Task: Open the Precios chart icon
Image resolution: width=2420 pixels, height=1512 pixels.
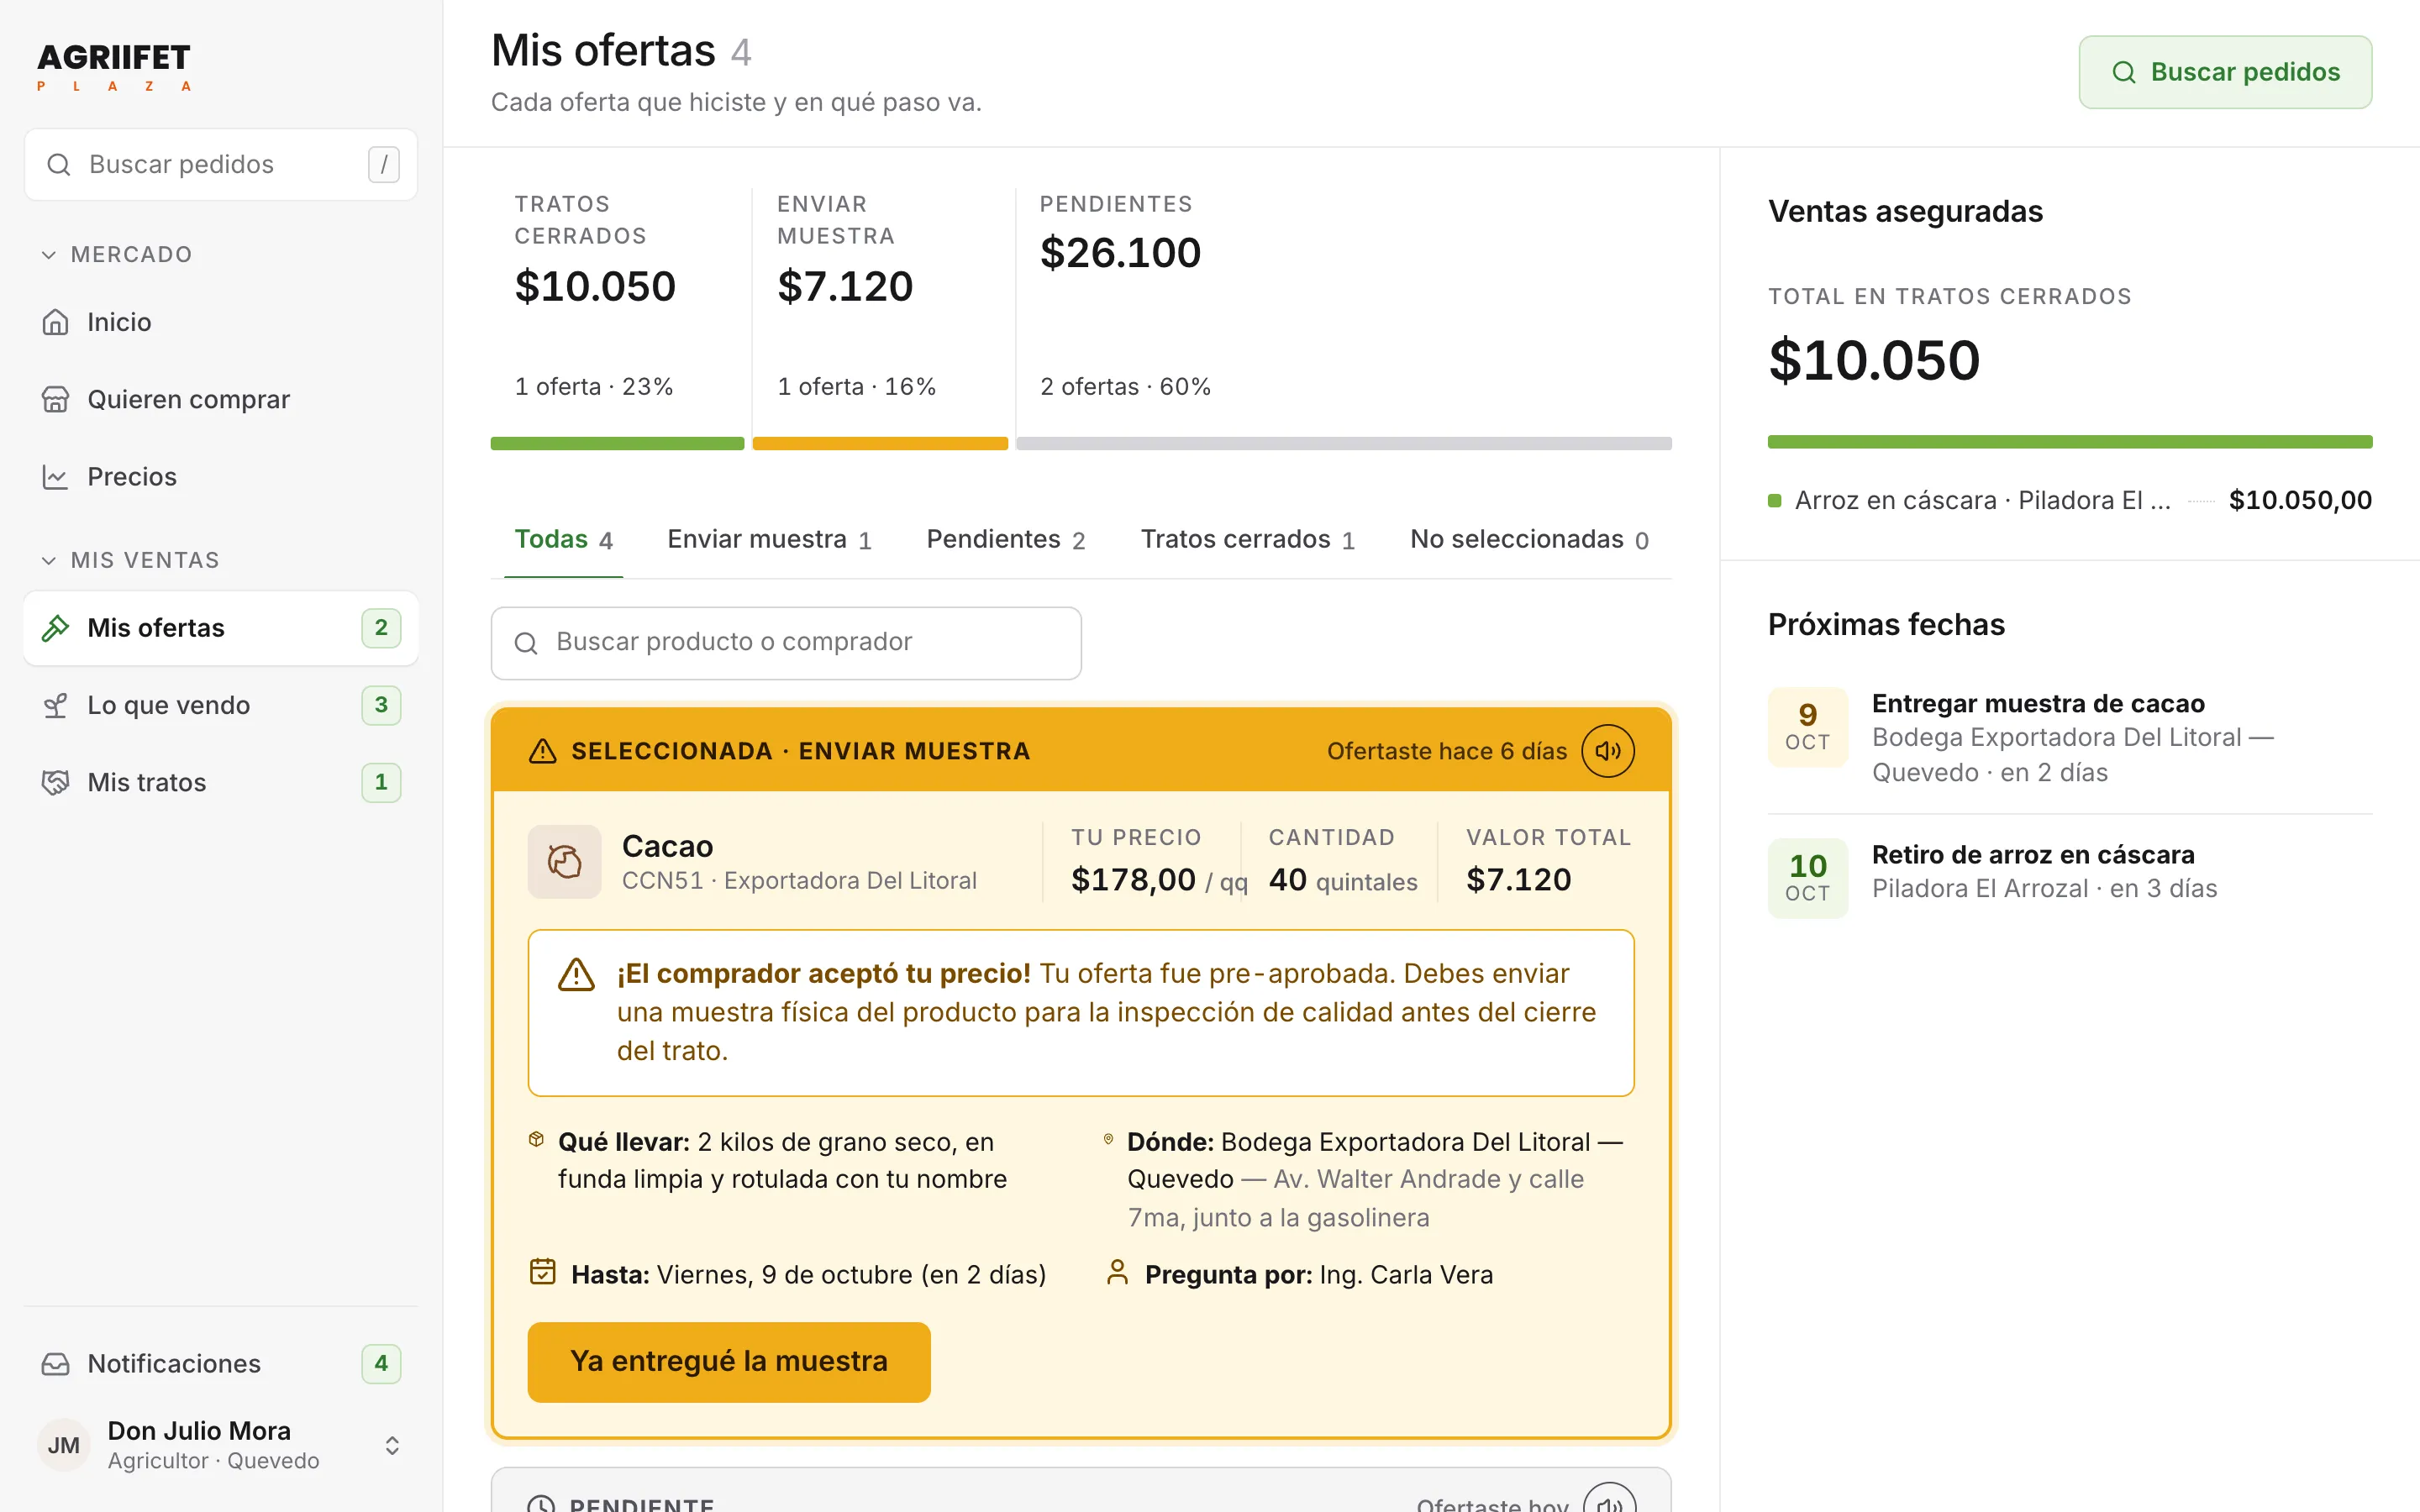Action: point(56,476)
